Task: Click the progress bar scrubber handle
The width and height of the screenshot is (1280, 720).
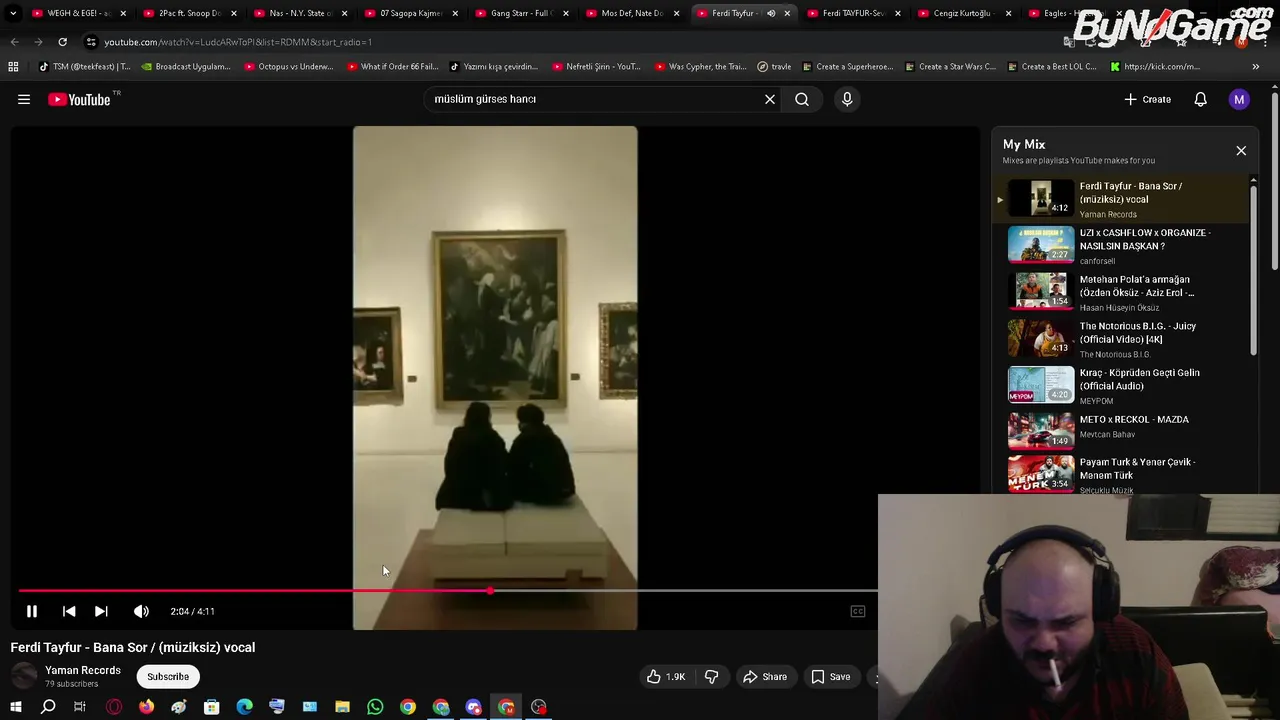Action: coord(490,591)
